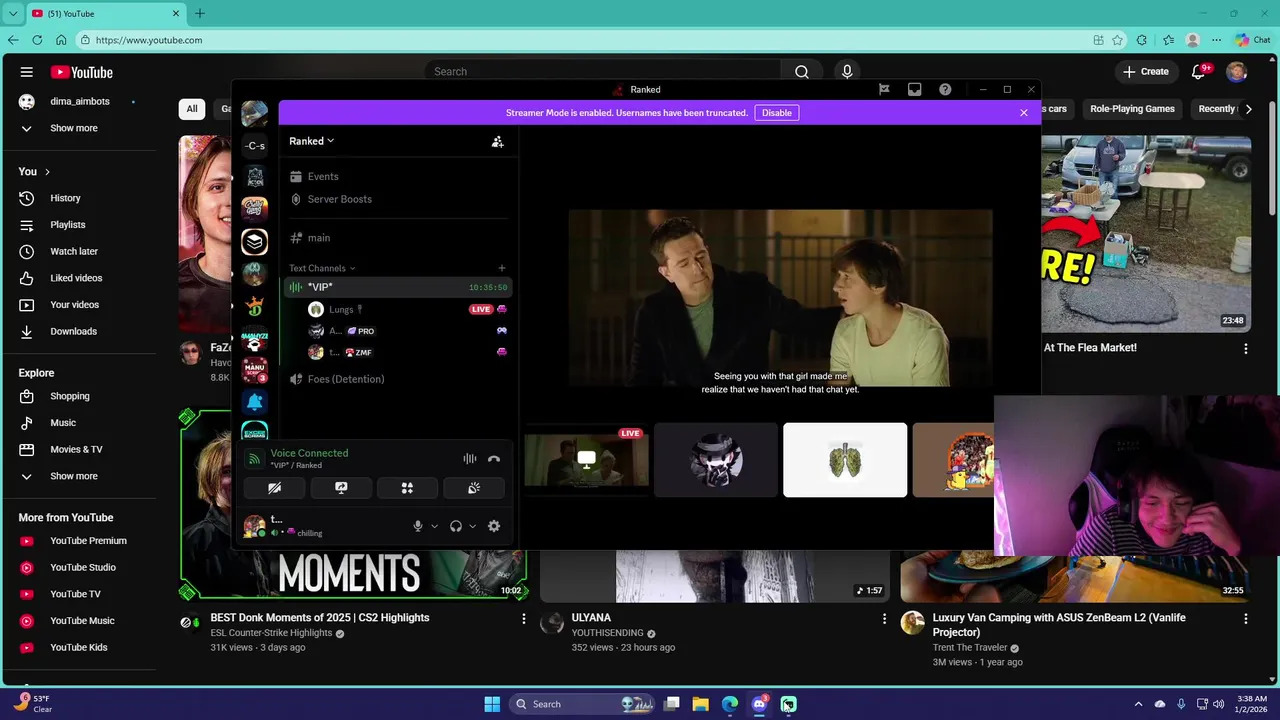Screen dimensions: 1280x720
Task: Select the user with ZMF tag
Action: pyautogui.click(x=358, y=352)
